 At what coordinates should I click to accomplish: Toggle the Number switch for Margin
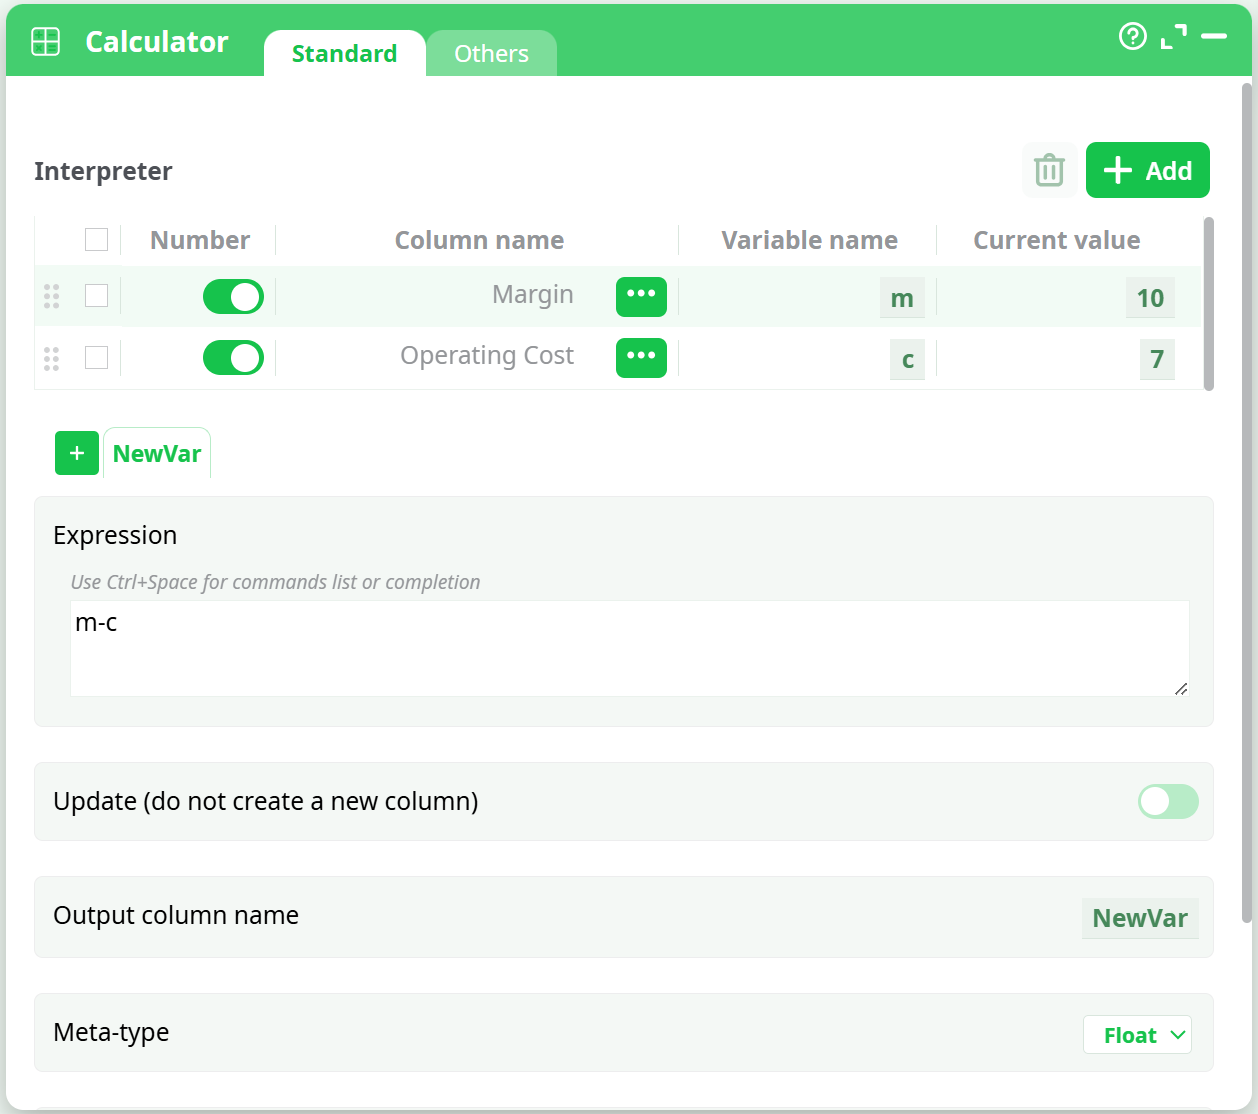[233, 297]
